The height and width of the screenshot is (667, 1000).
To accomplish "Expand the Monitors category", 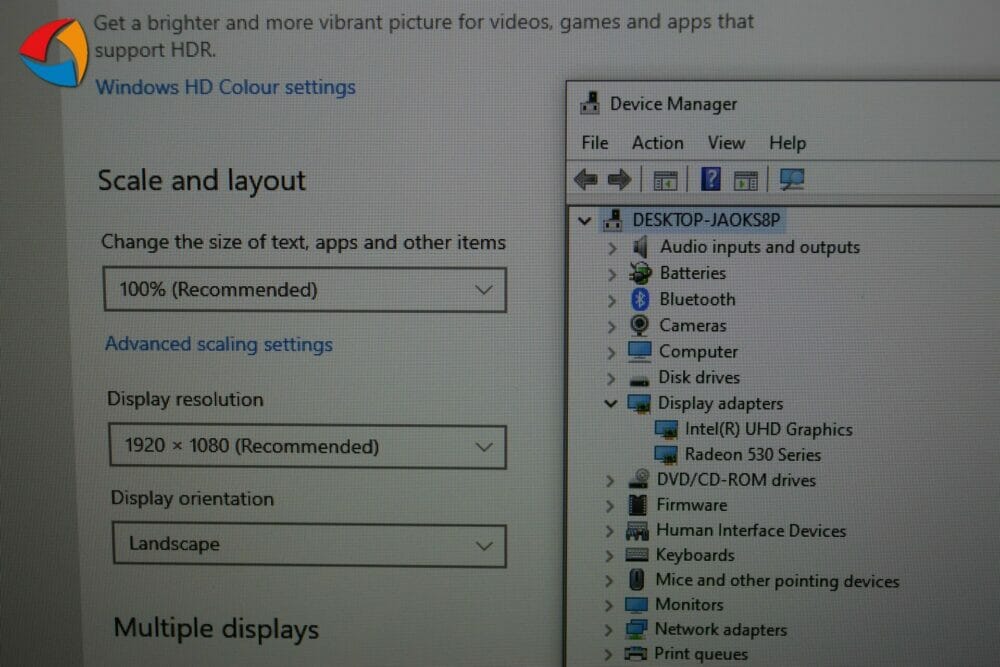I will pyautogui.click(x=608, y=605).
